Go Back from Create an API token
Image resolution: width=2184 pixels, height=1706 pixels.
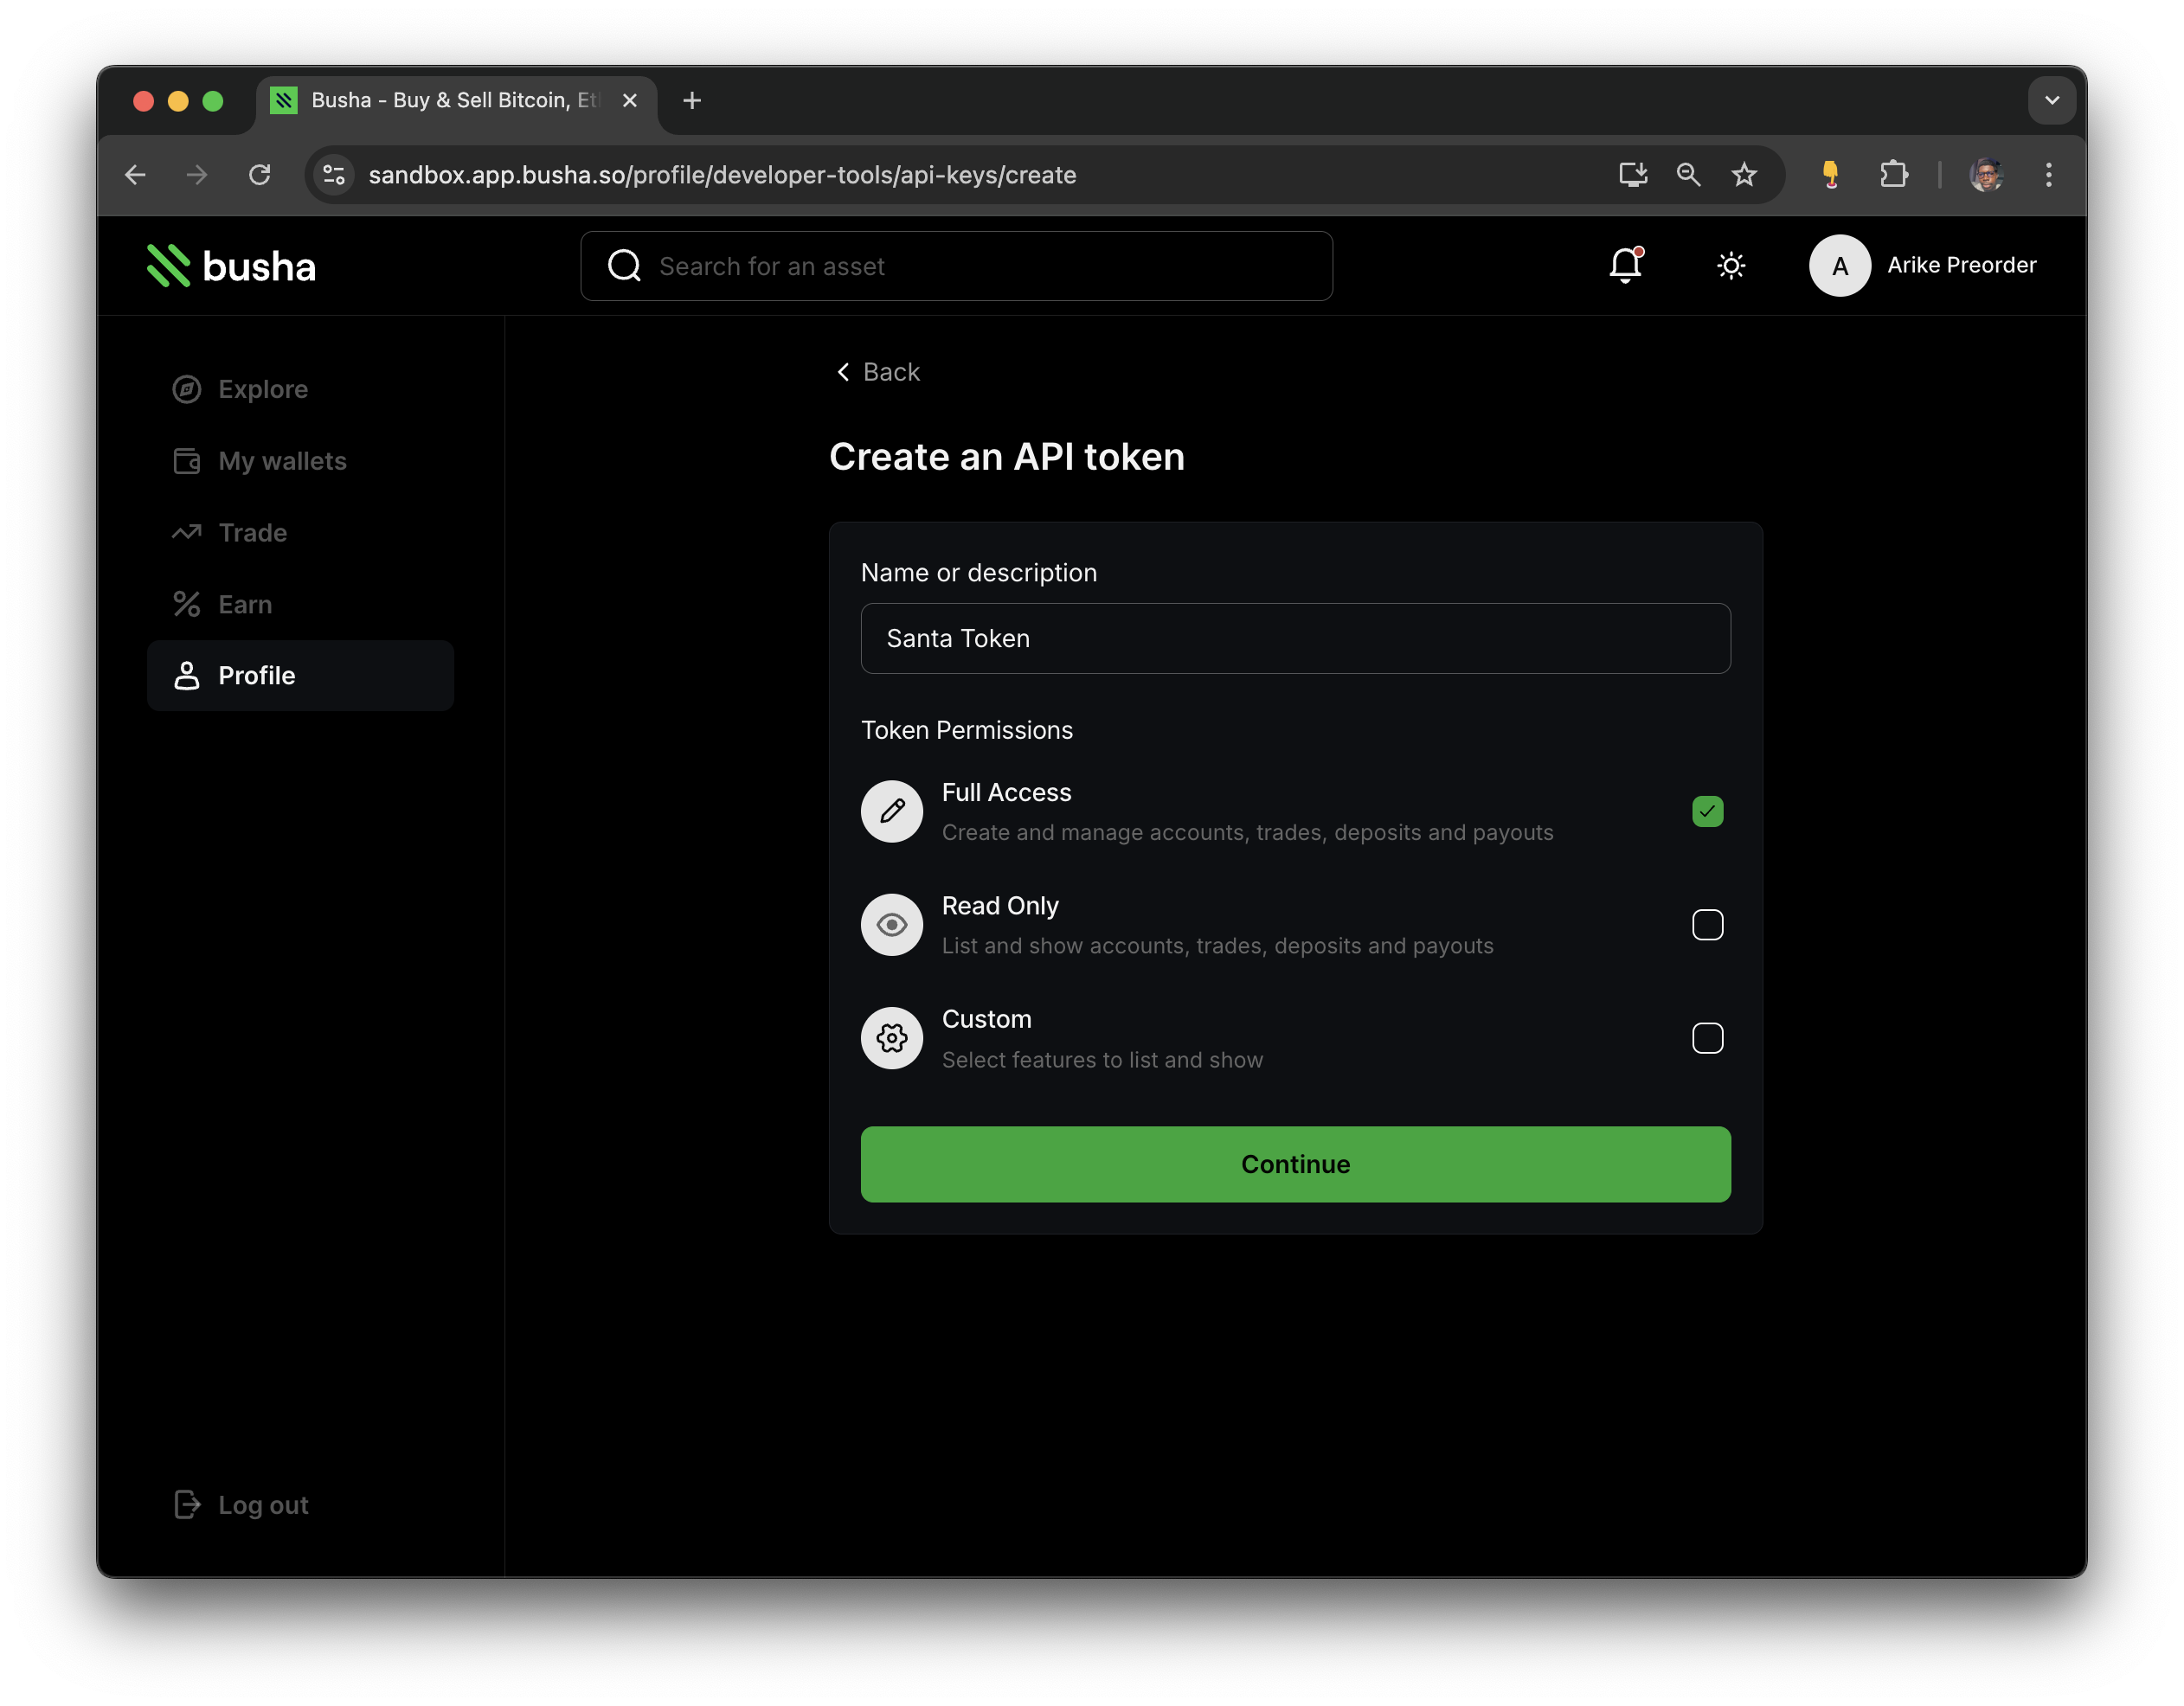click(x=877, y=371)
